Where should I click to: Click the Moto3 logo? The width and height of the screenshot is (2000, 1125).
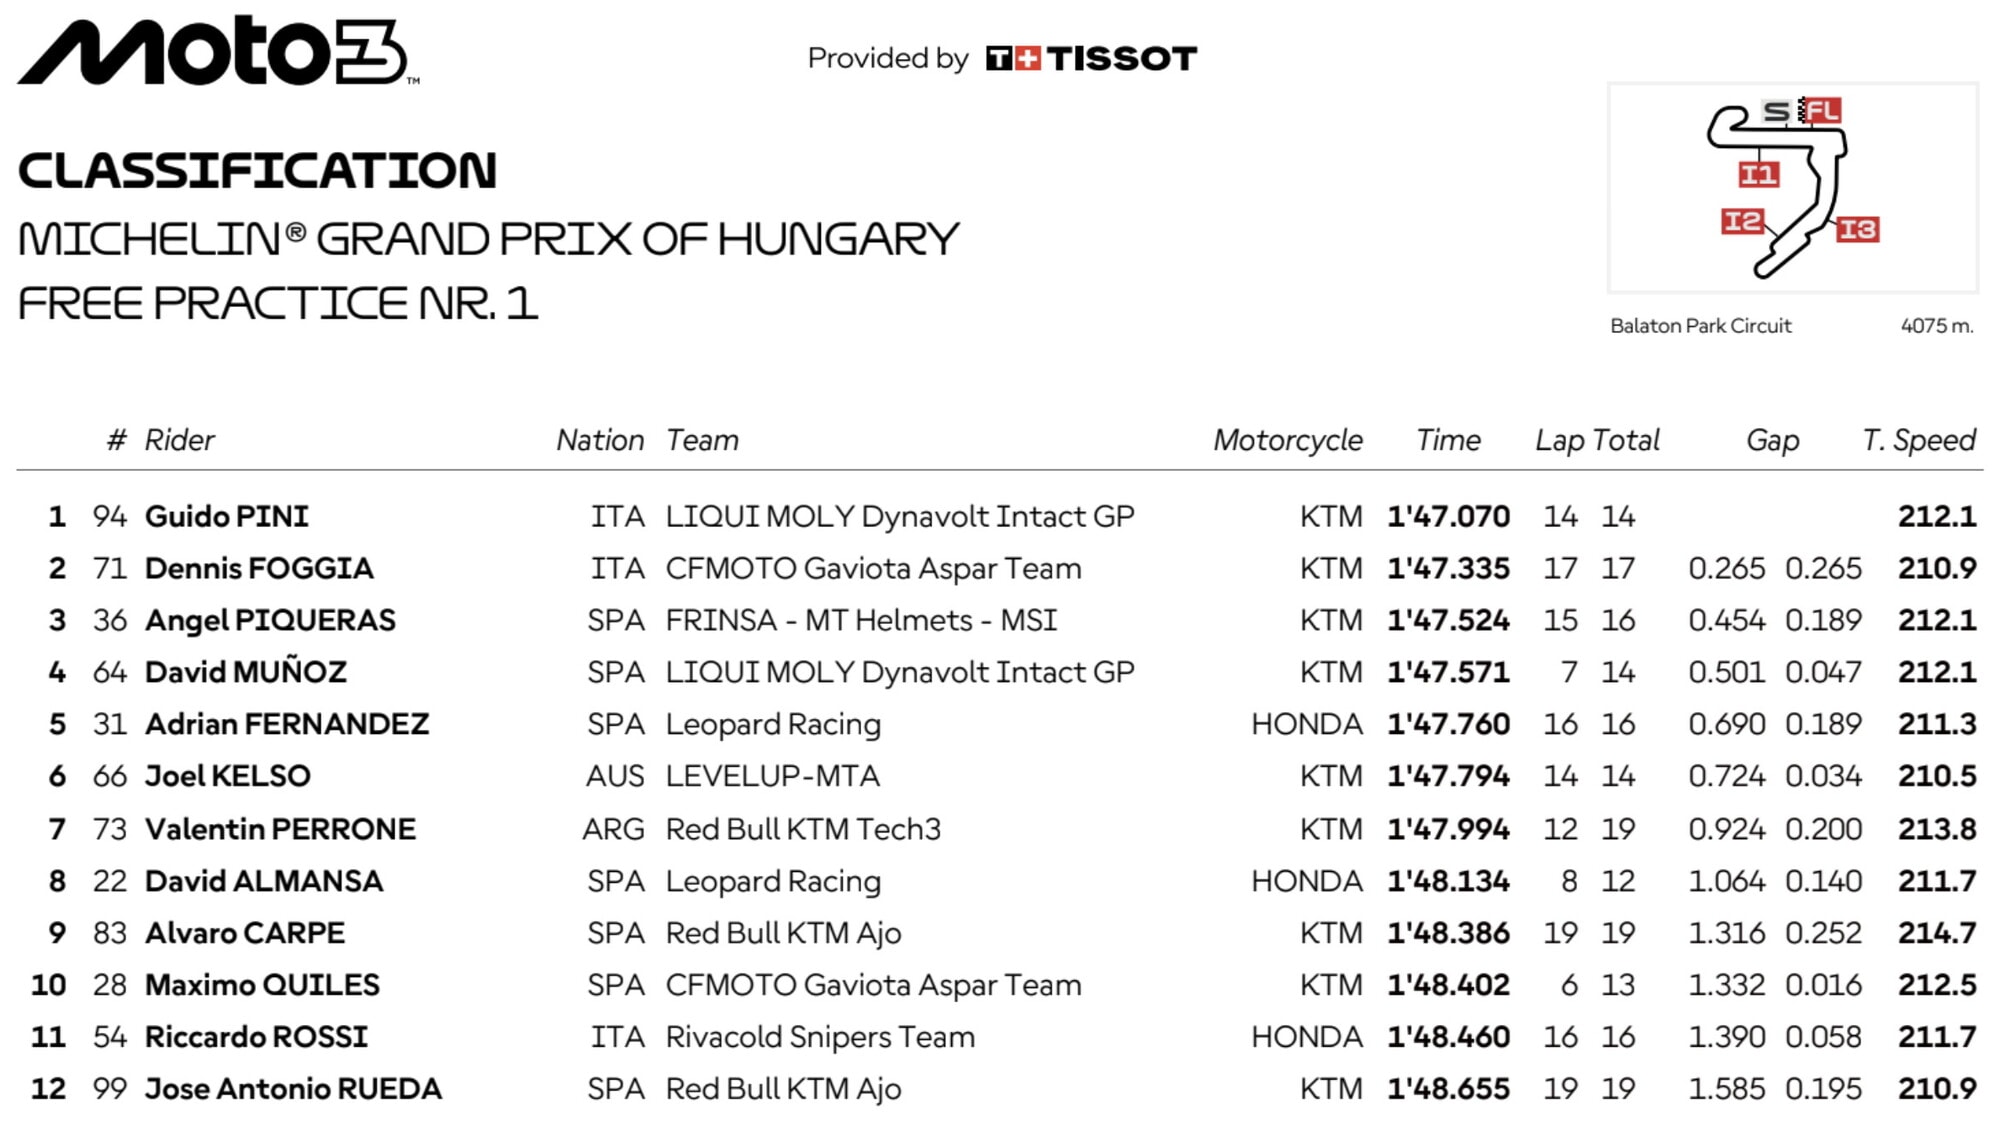pos(217,50)
